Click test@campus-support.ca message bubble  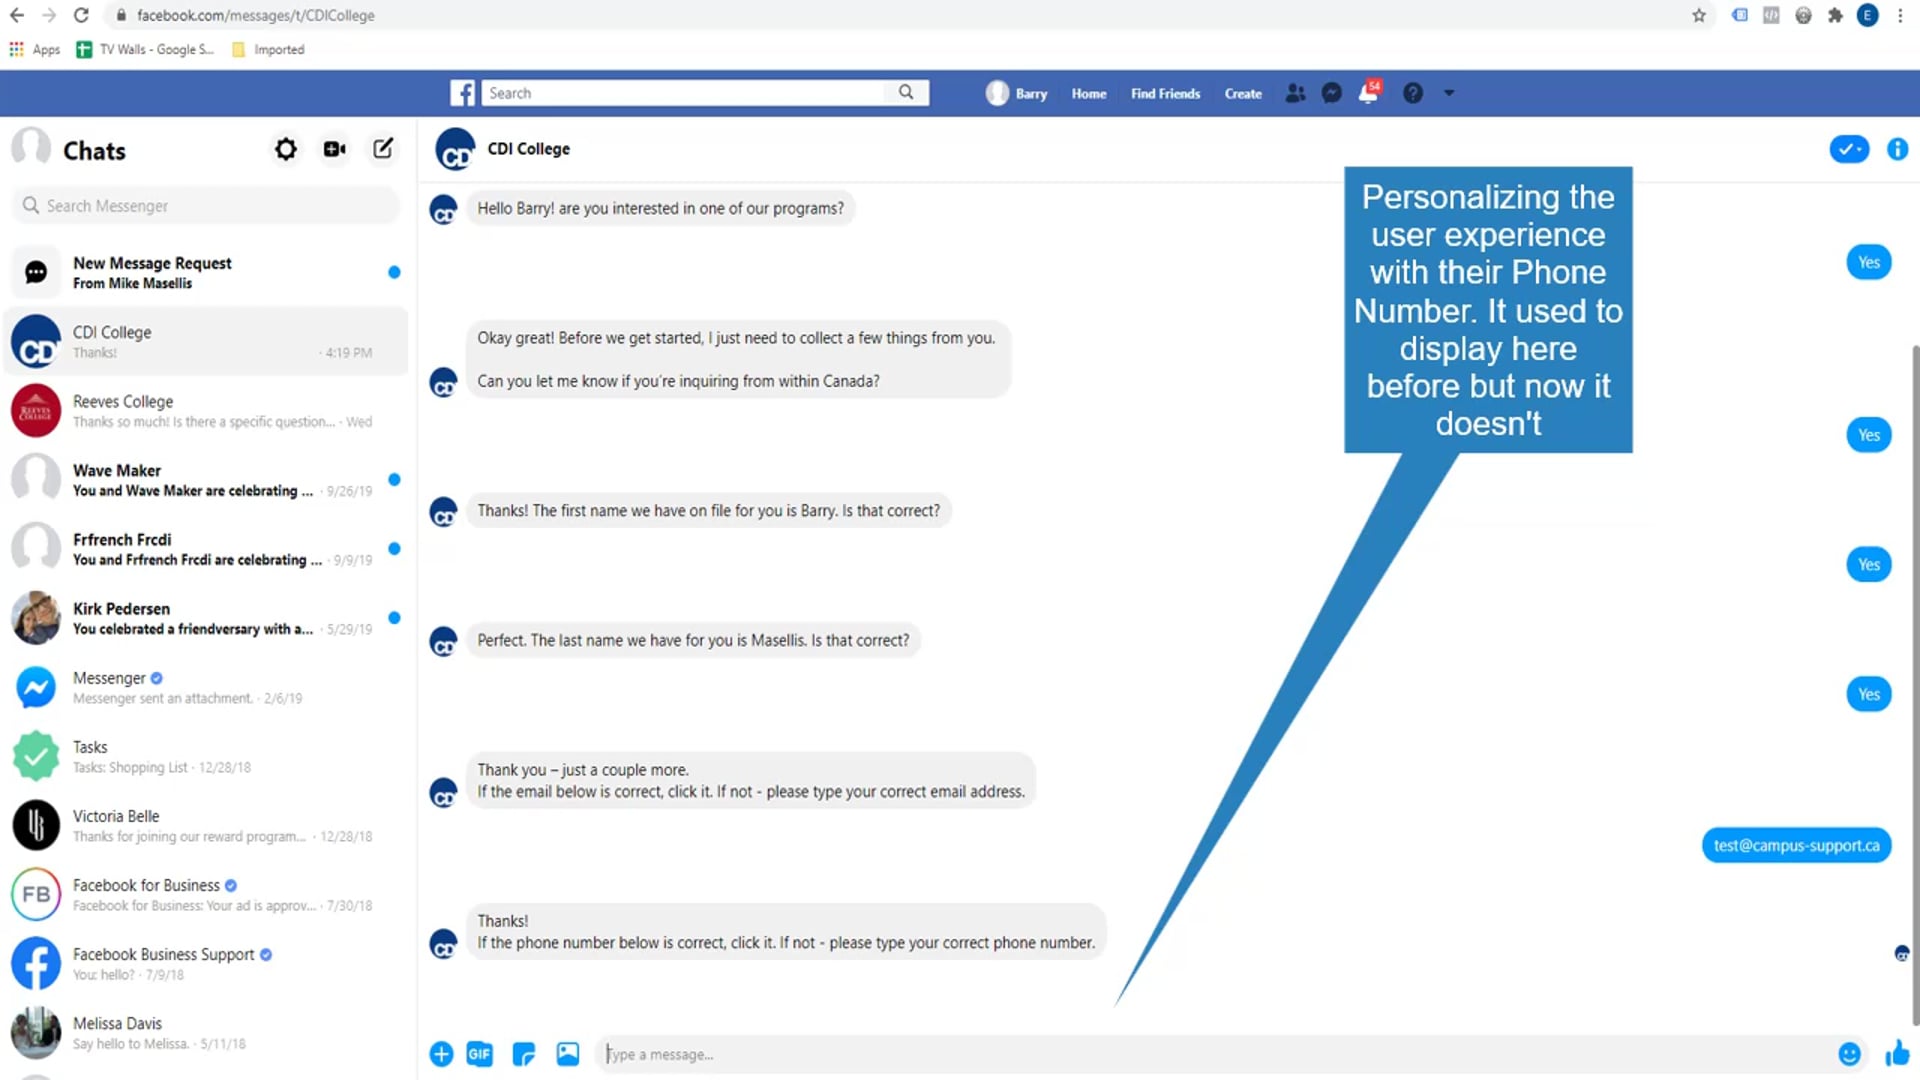click(x=1796, y=845)
